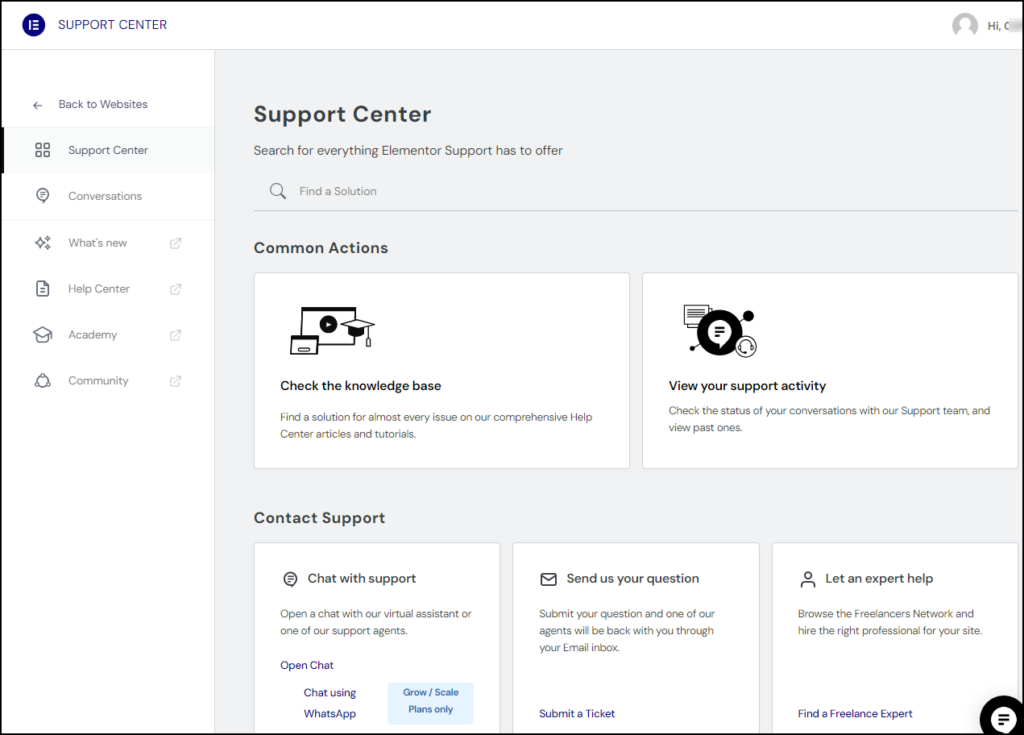This screenshot has height=735, width=1024.
Task: Open the Support Center sidebar icon
Action: 42,150
